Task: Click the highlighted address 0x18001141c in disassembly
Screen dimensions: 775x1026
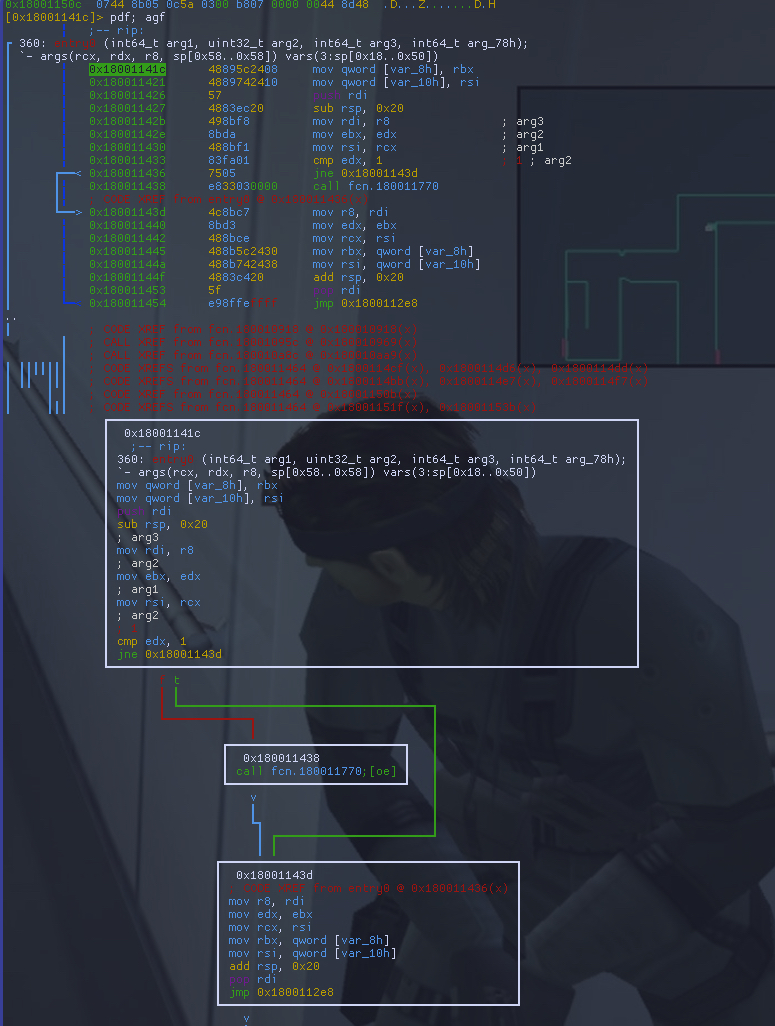Action: (127, 70)
